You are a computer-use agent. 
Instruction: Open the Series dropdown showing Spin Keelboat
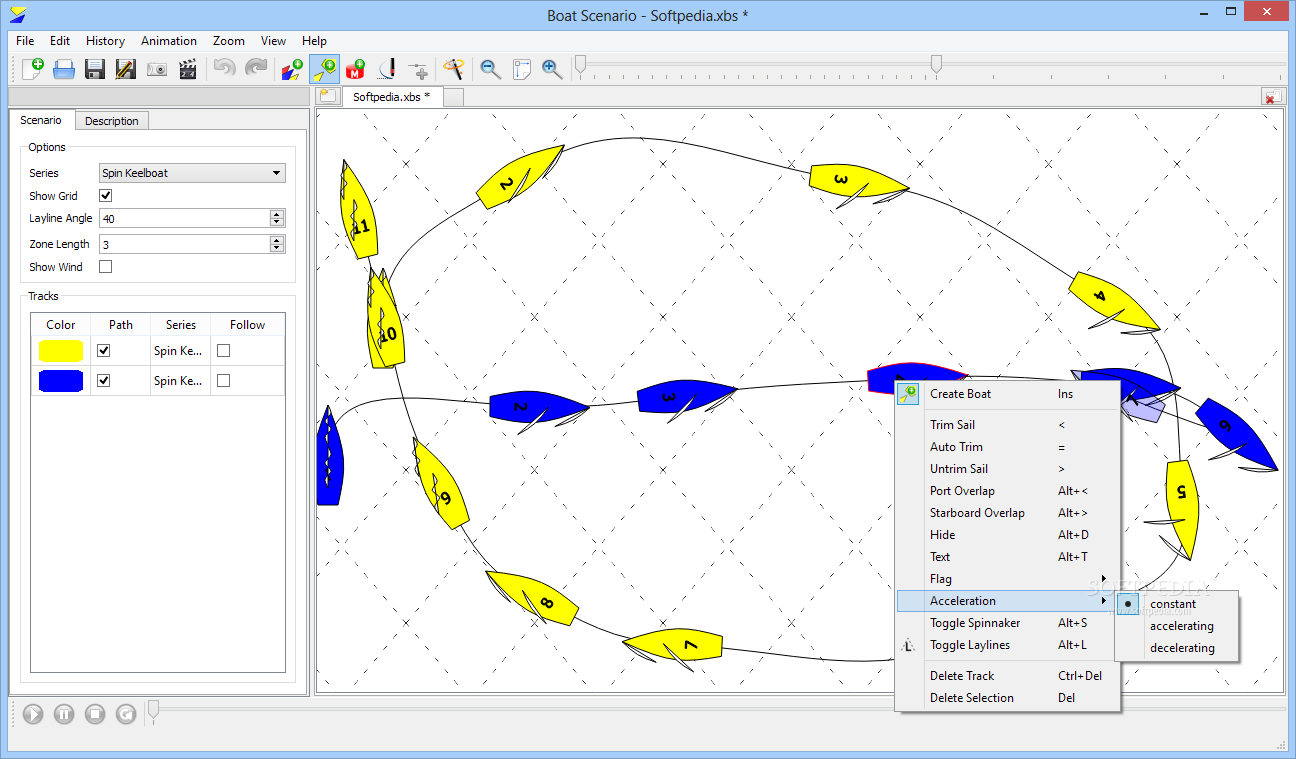tap(192, 173)
